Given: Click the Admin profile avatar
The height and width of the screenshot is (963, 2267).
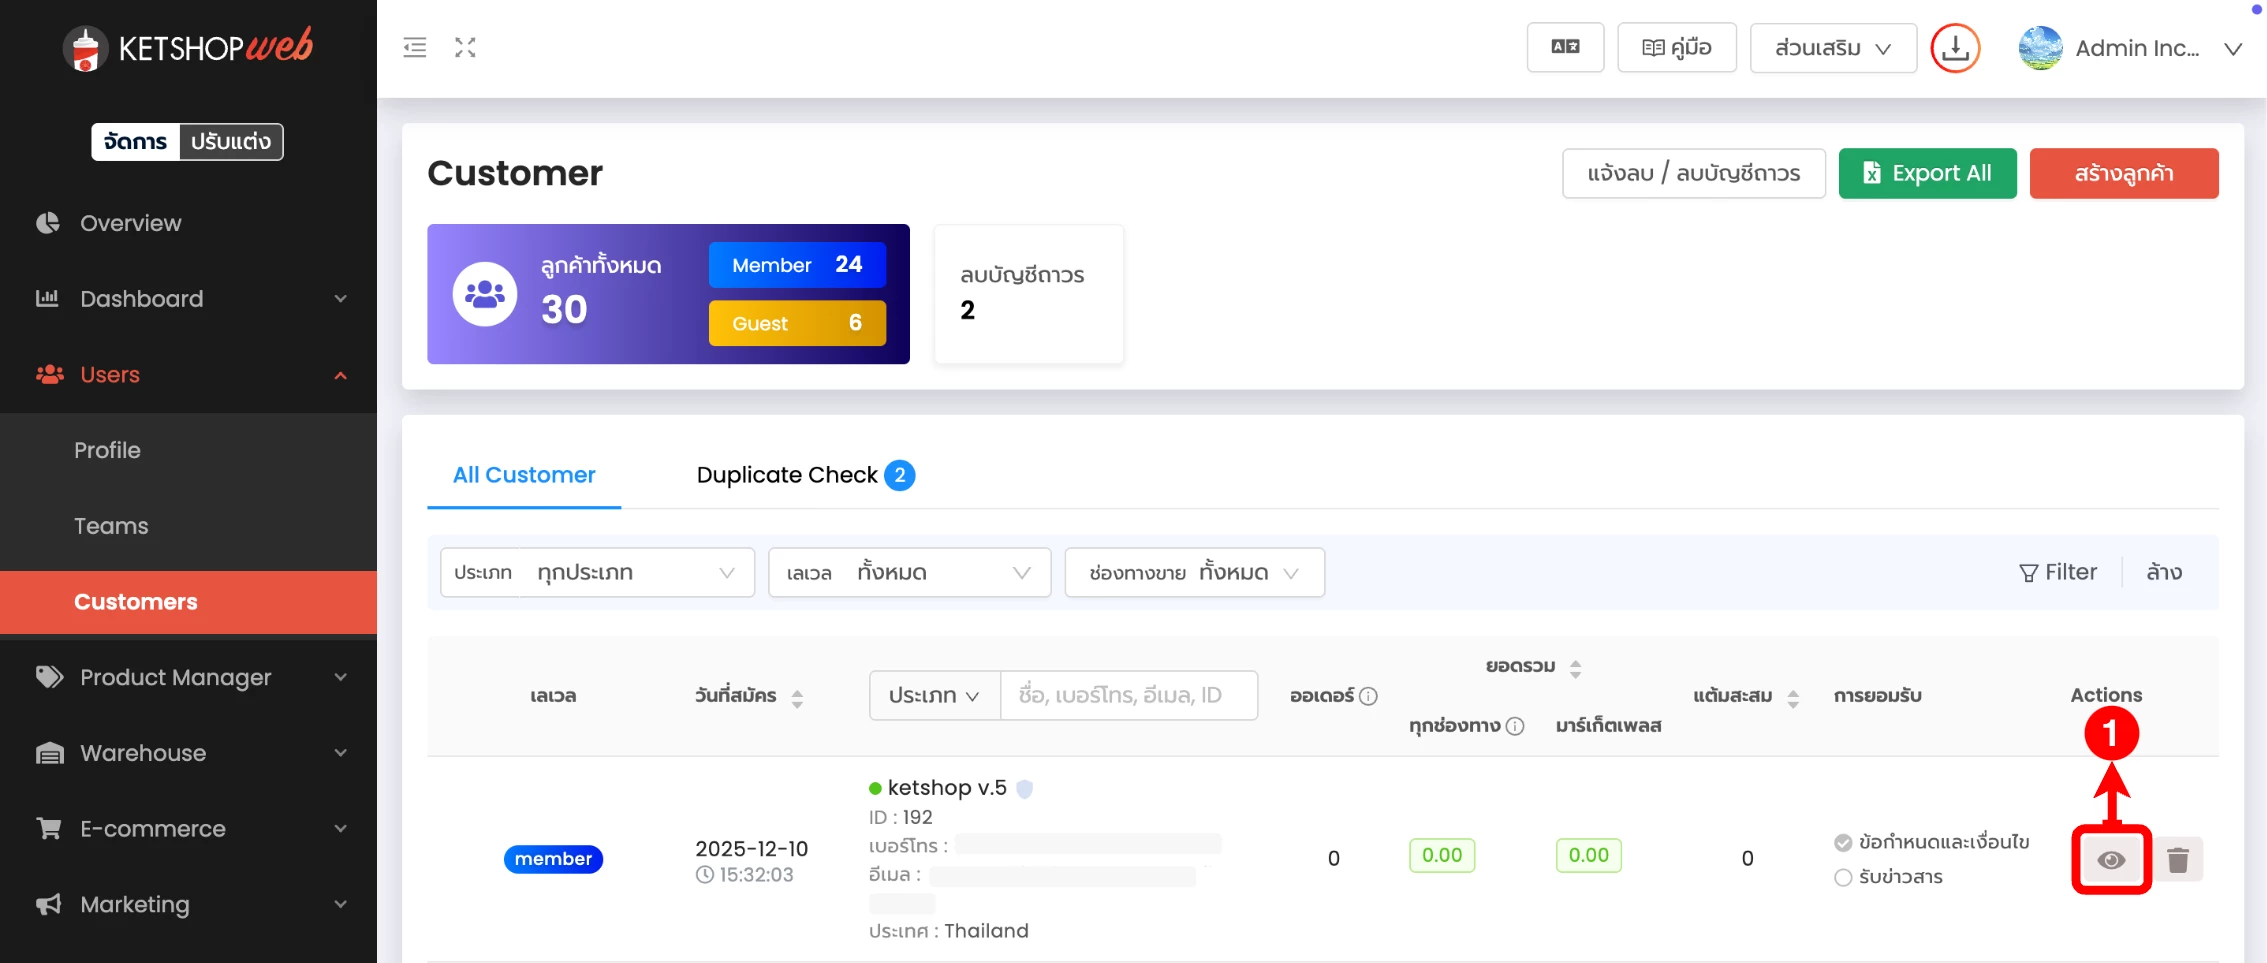Looking at the screenshot, I should pos(2040,48).
